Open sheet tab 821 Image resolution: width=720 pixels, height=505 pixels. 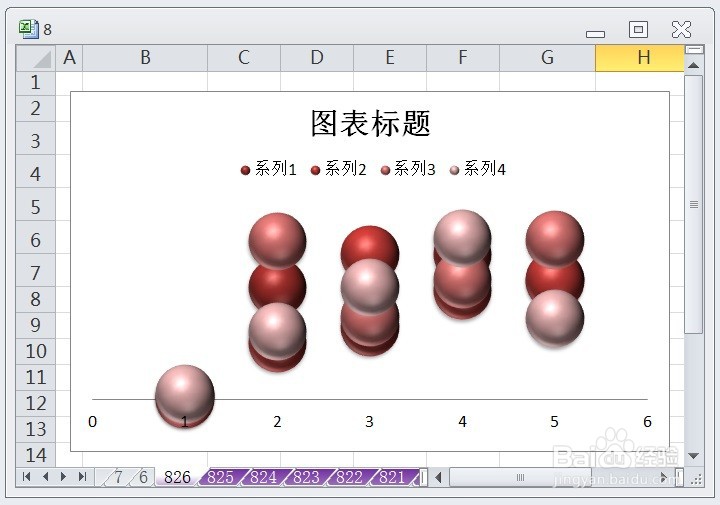click(x=392, y=477)
